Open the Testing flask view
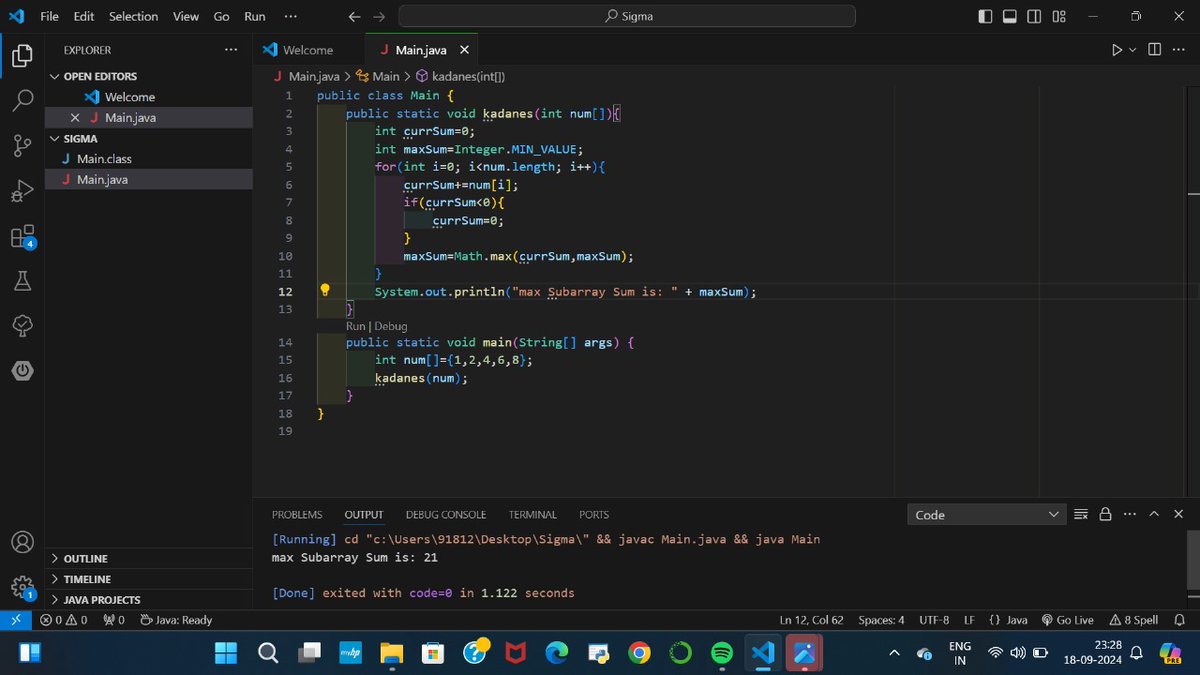 [22, 282]
